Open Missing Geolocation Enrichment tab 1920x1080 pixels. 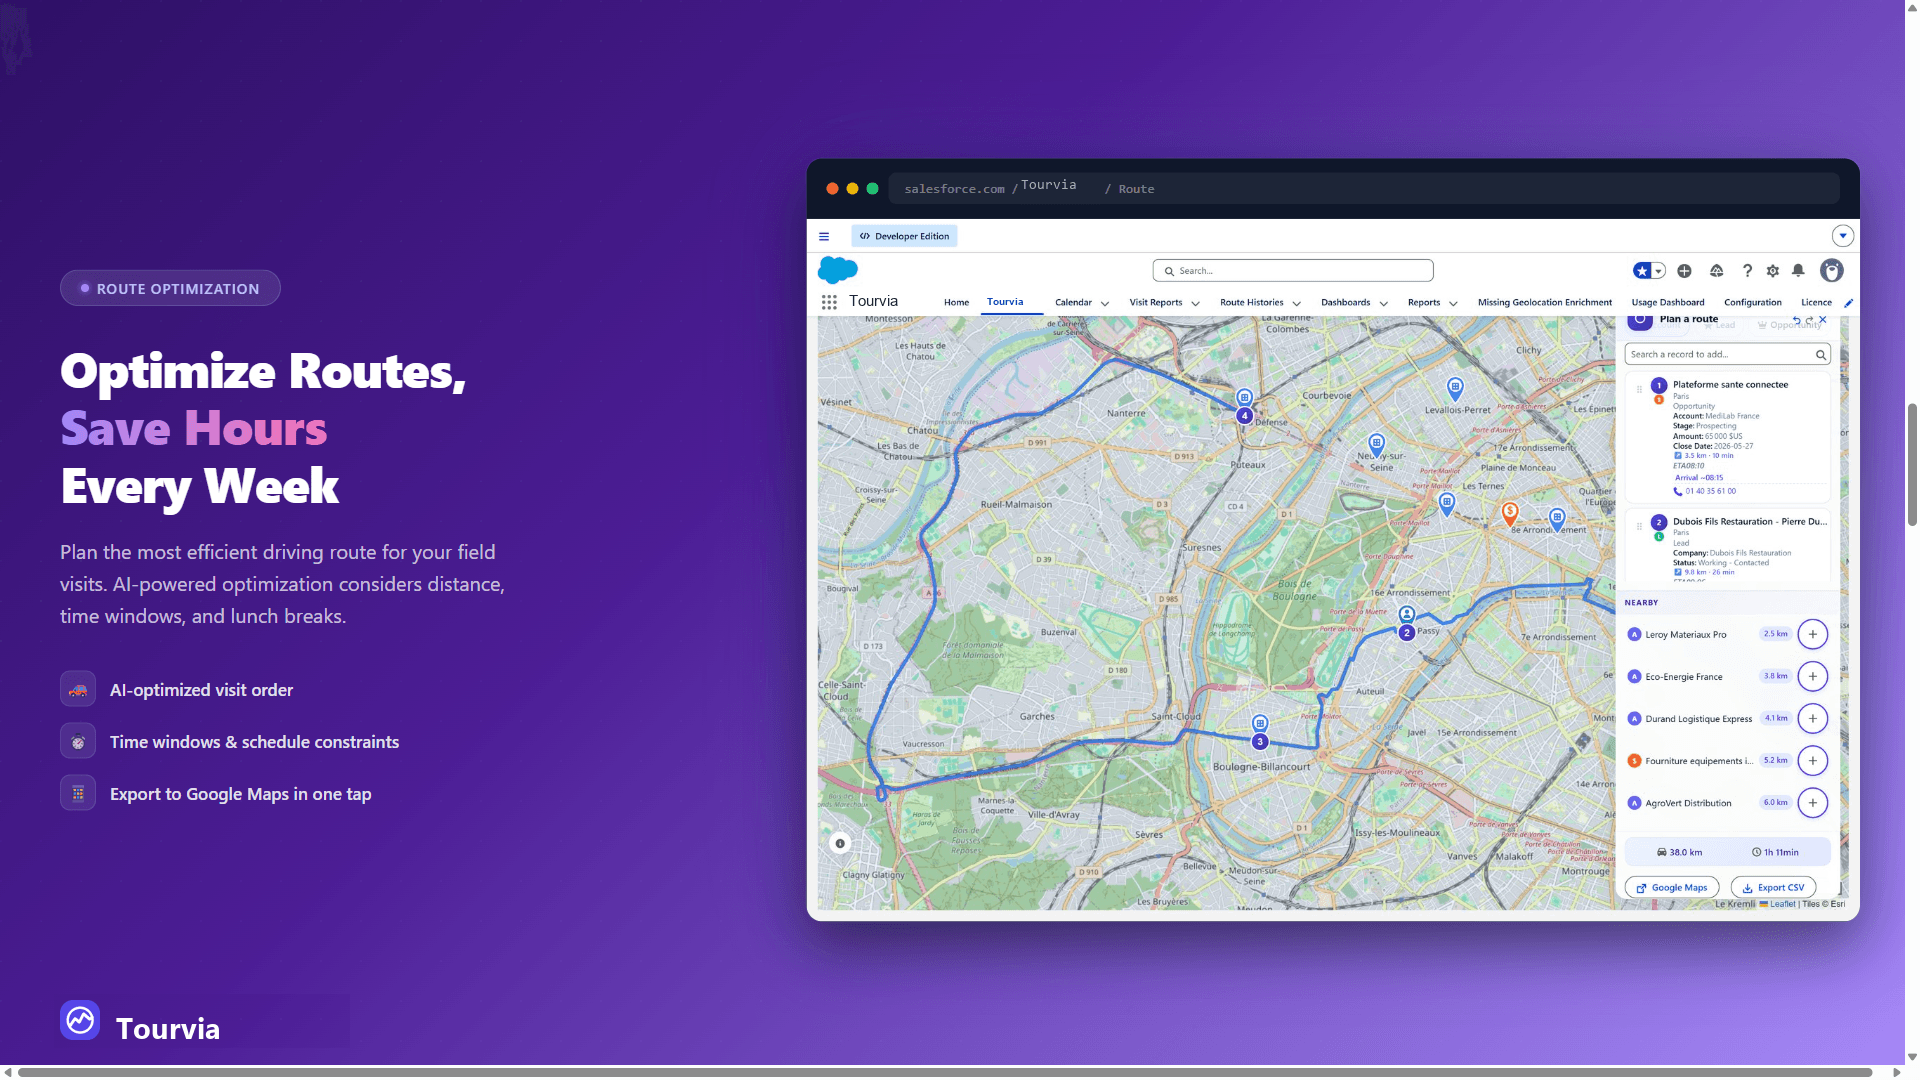click(1544, 303)
